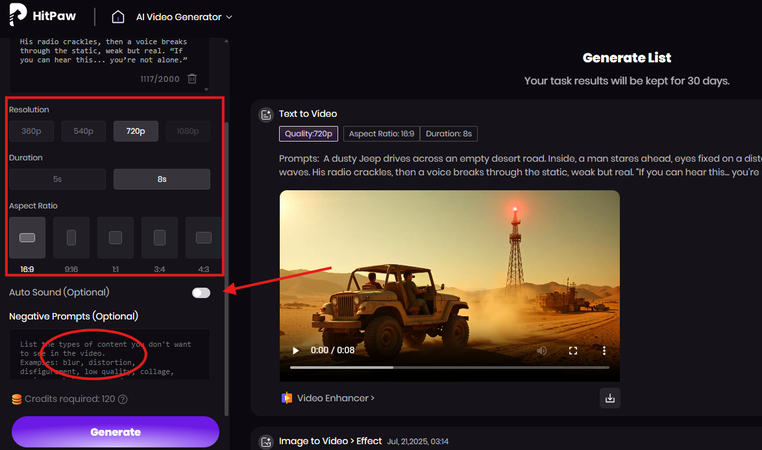762x450 pixels.
Task: Pick 16:9 aspect ratio
Action: [27, 238]
